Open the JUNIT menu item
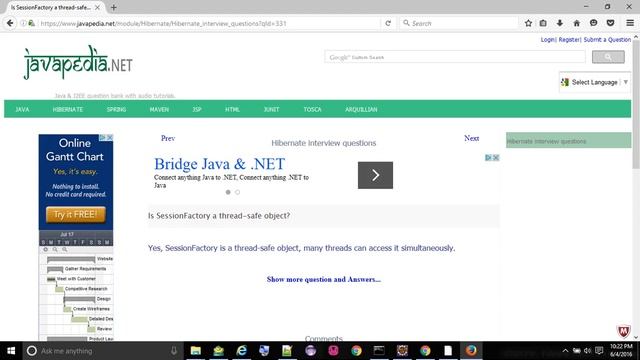 (271, 109)
